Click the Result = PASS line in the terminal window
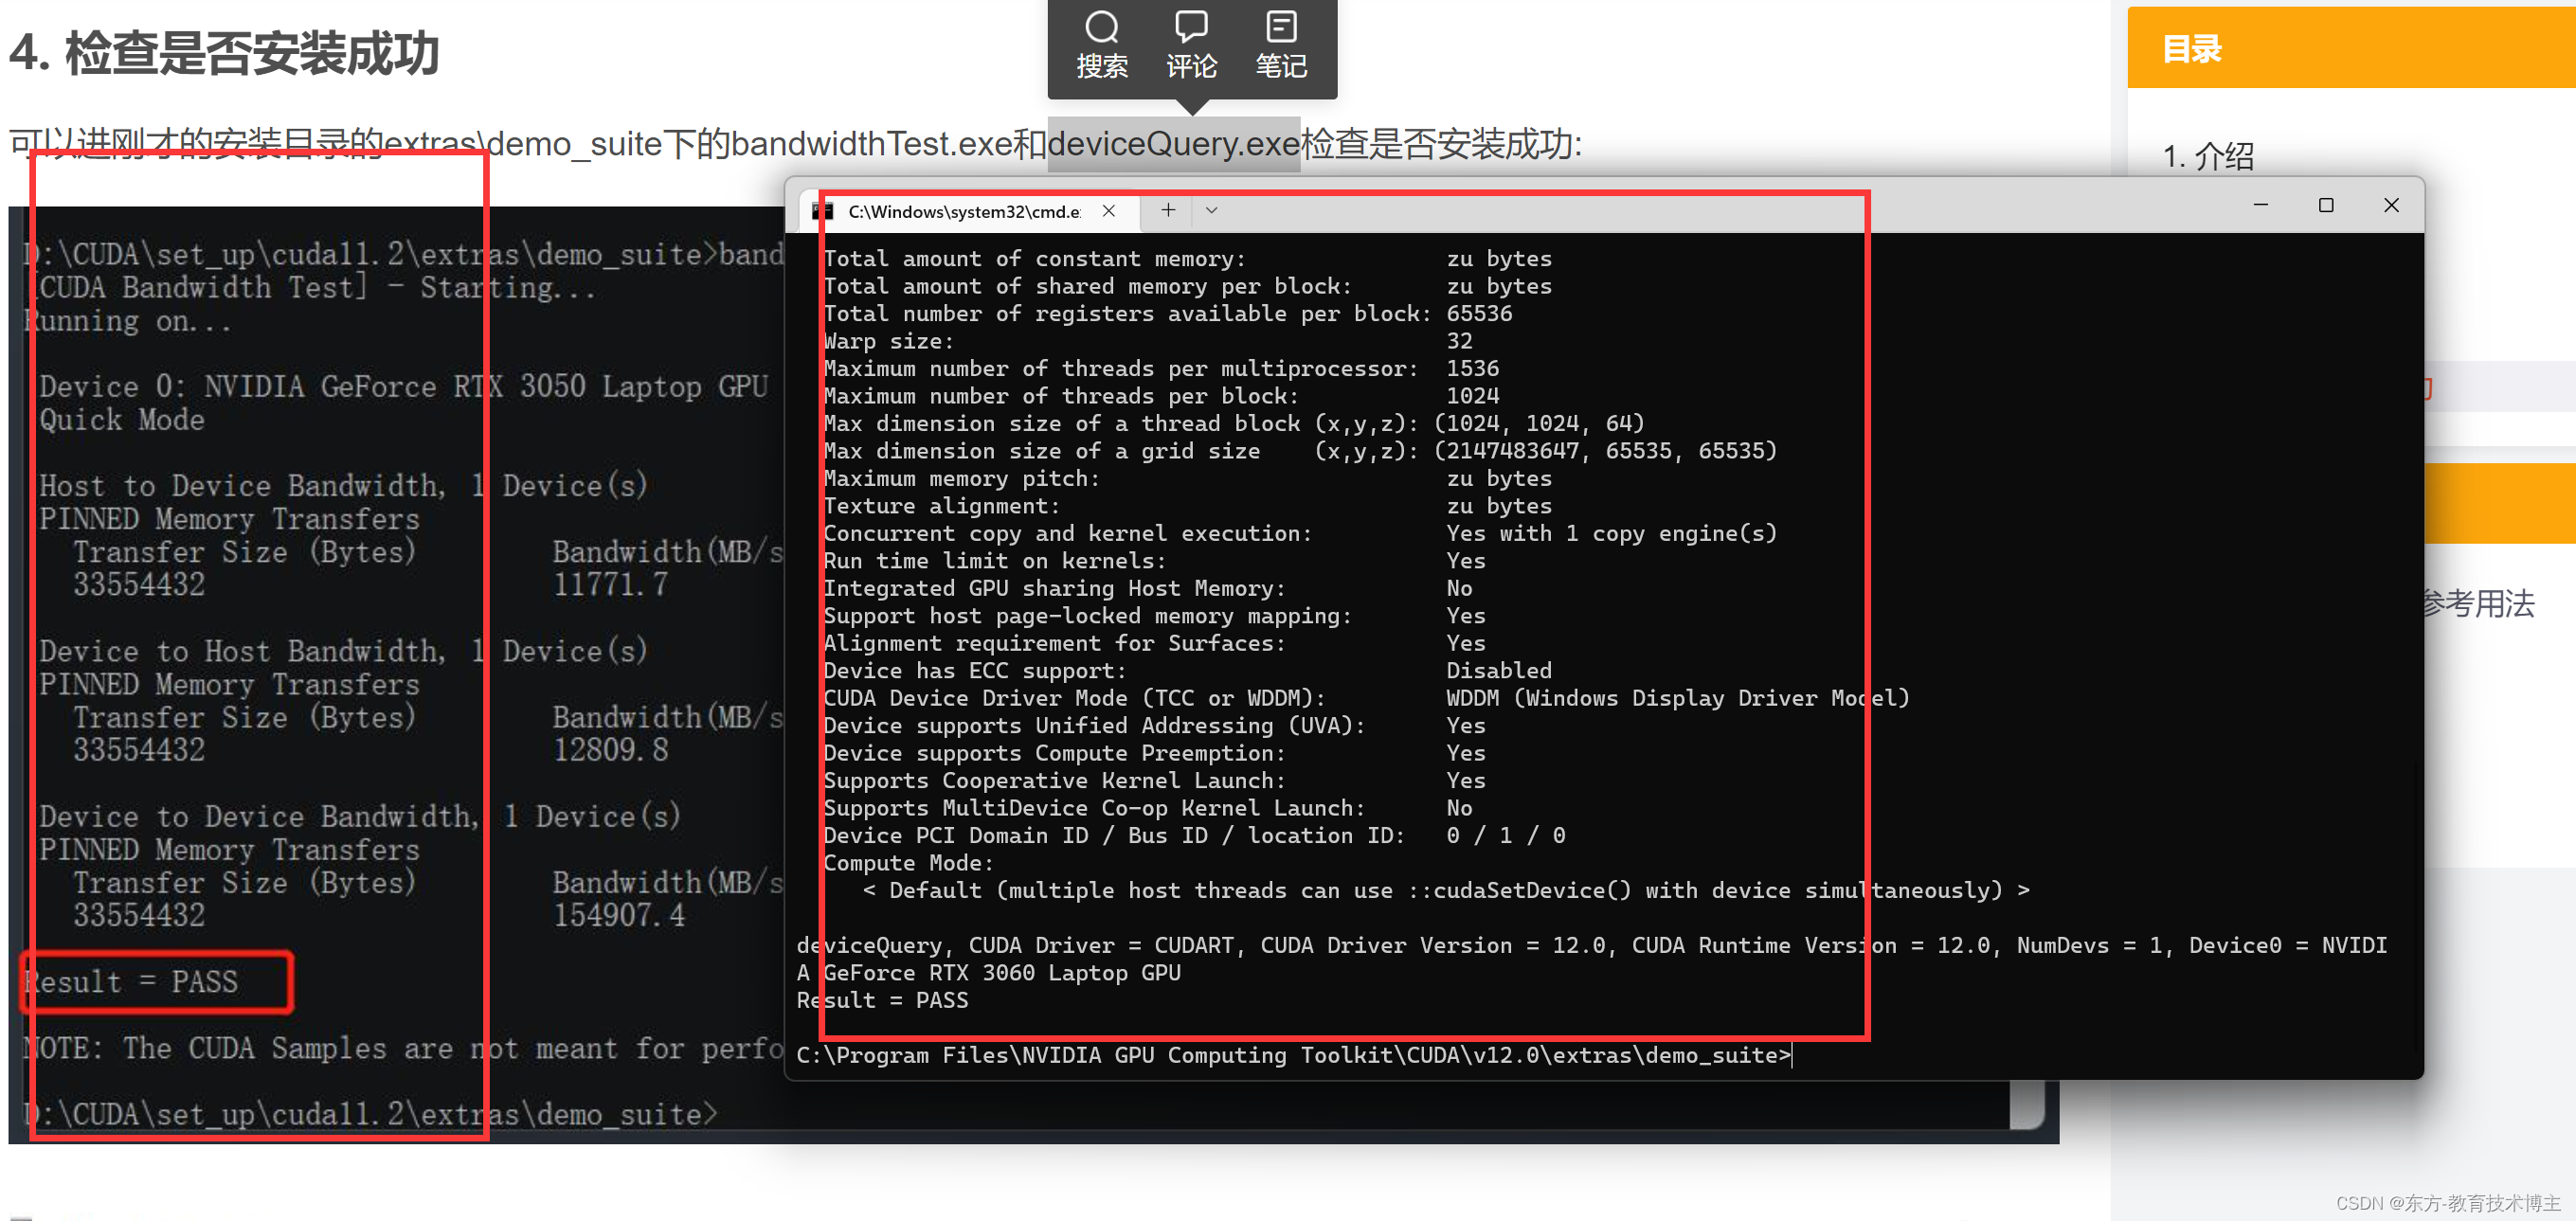Screen dimensions: 2576x1221 point(882,1000)
